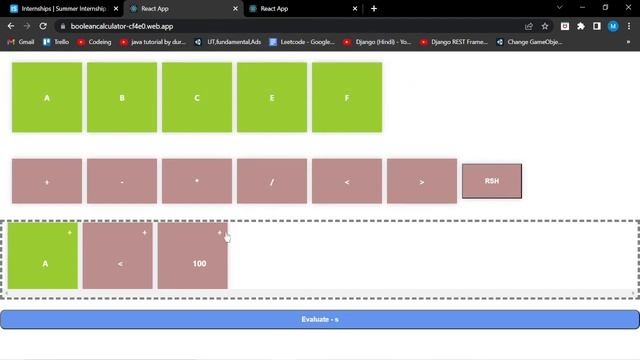Open the Extensions puzzle icon
The height and width of the screenshot is (360, 640).
point(581,26)
